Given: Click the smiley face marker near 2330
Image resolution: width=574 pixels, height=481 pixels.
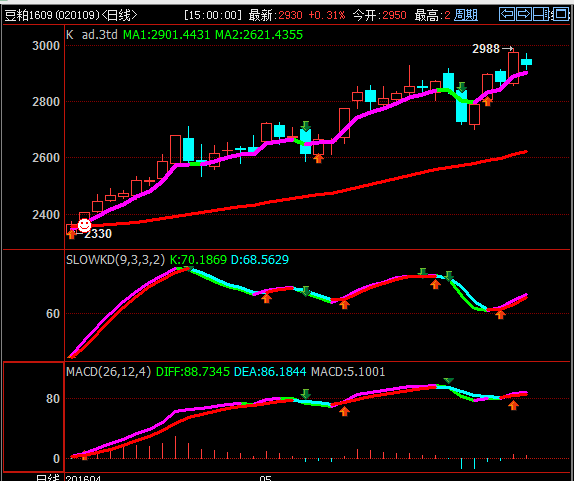Looking at the screenshot, I should click(x=85, y=225).
